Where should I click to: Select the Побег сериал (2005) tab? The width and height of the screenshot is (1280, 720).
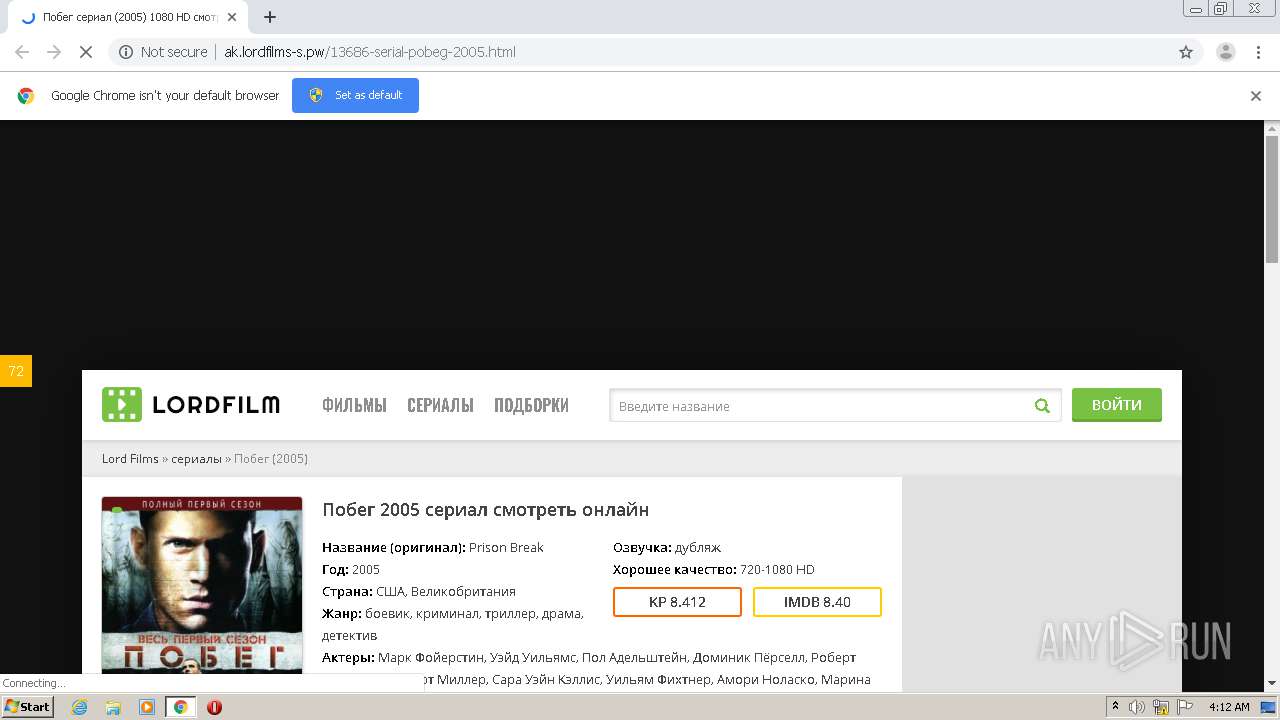pos(129,17)
